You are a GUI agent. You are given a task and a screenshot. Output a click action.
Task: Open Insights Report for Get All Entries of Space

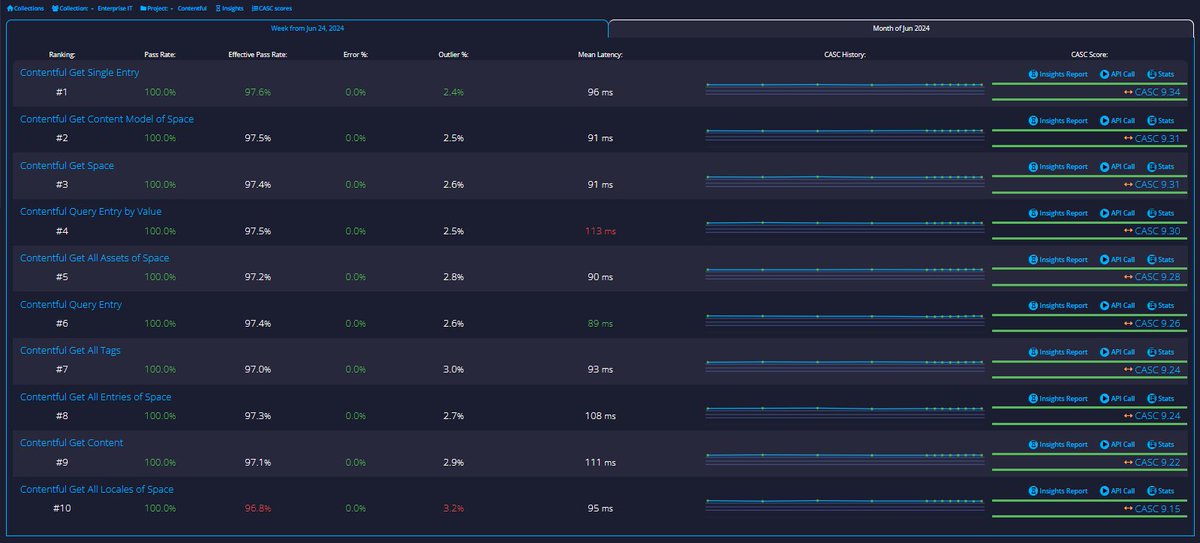(x=1058, y=398)
